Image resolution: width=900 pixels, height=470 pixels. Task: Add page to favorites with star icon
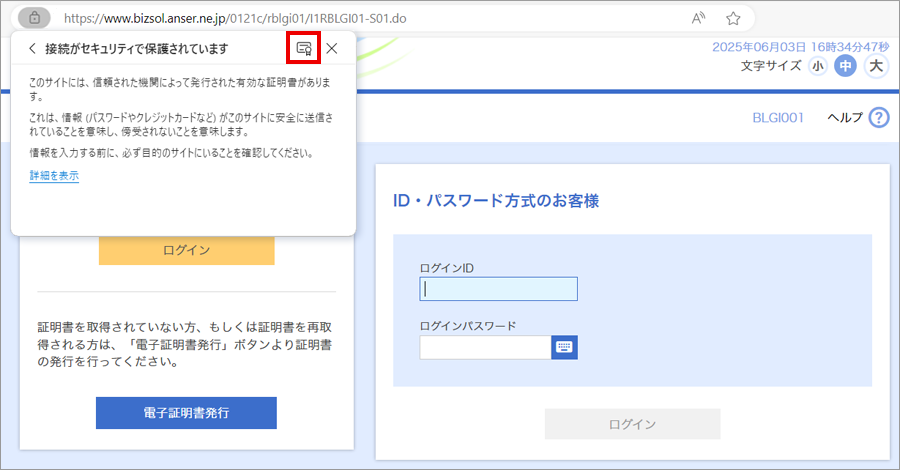pyautogui.click(x=733, y=18)
